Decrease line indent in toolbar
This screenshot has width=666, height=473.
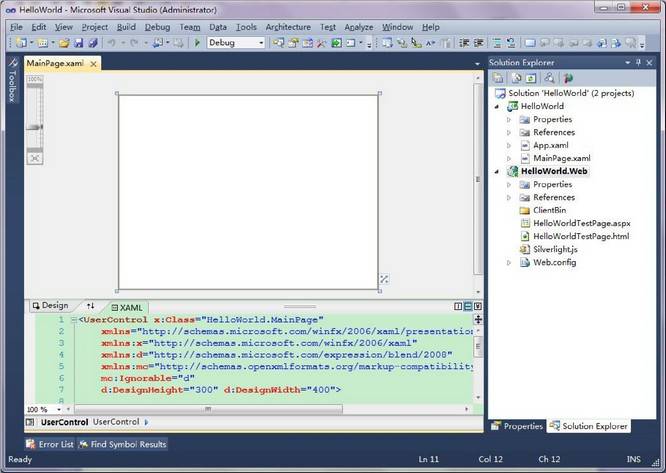click(x=464, y=42)
